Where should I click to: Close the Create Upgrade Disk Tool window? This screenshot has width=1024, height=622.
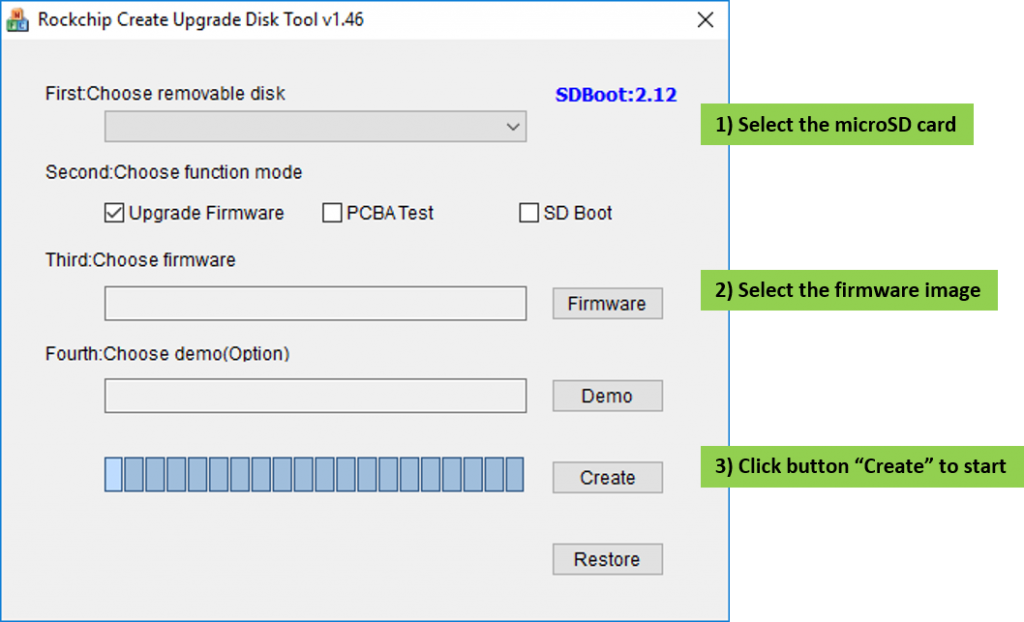point(705,20)
